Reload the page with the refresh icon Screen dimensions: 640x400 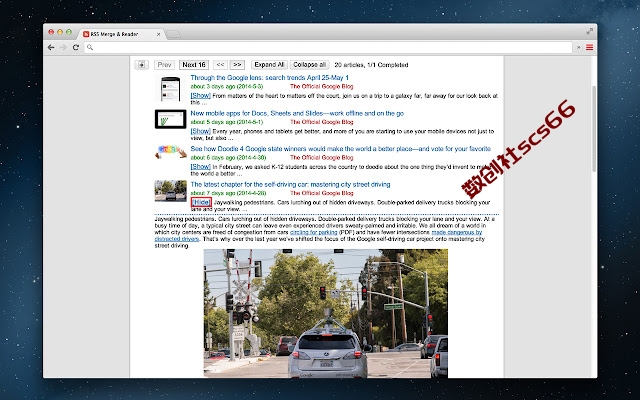coord(76,47)
